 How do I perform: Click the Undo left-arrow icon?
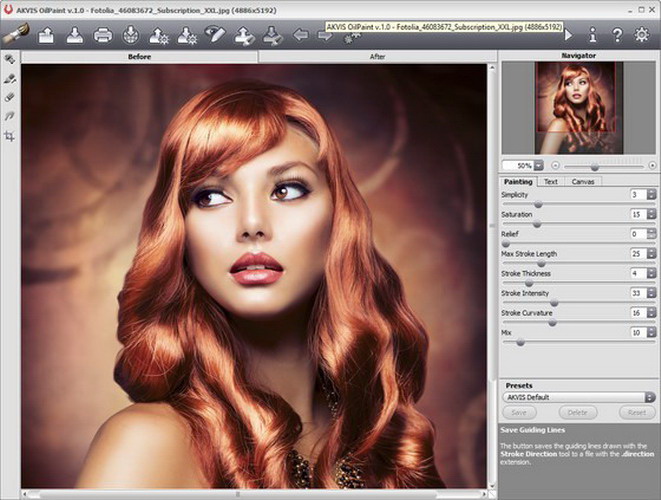pos(300,36)
